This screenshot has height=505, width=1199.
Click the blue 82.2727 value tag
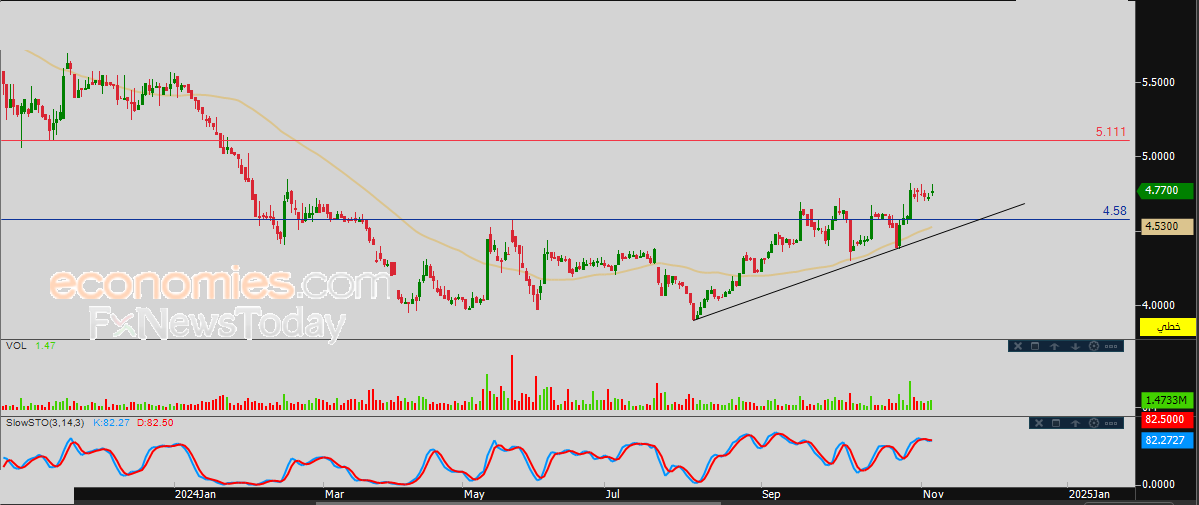tap(1167, 440)
